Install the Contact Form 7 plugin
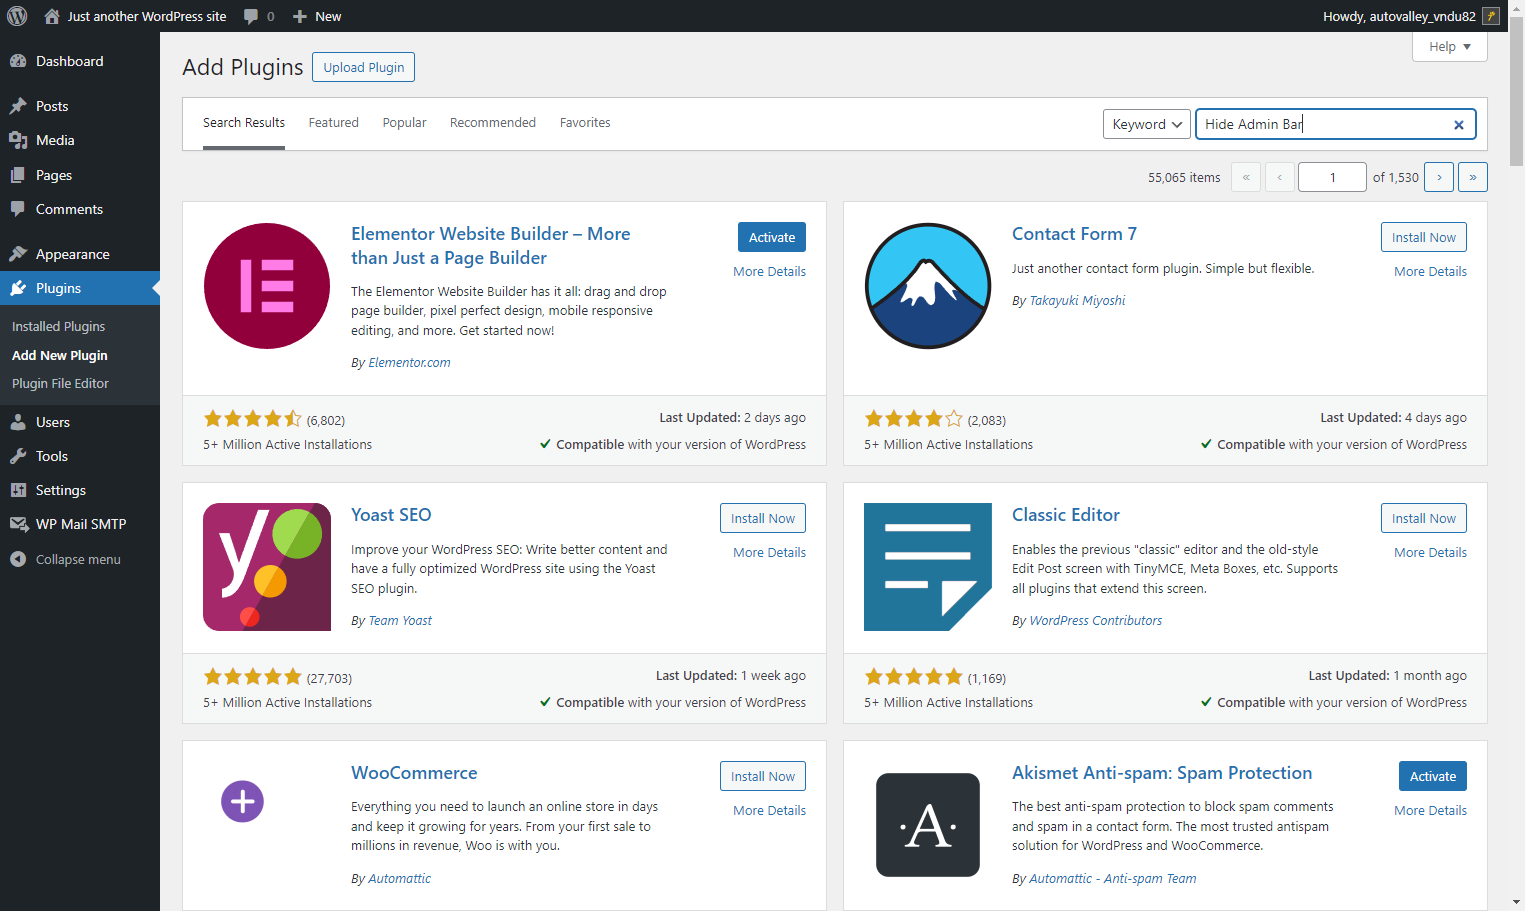Screen dimensions: 1525x911 pos(1424,237)
